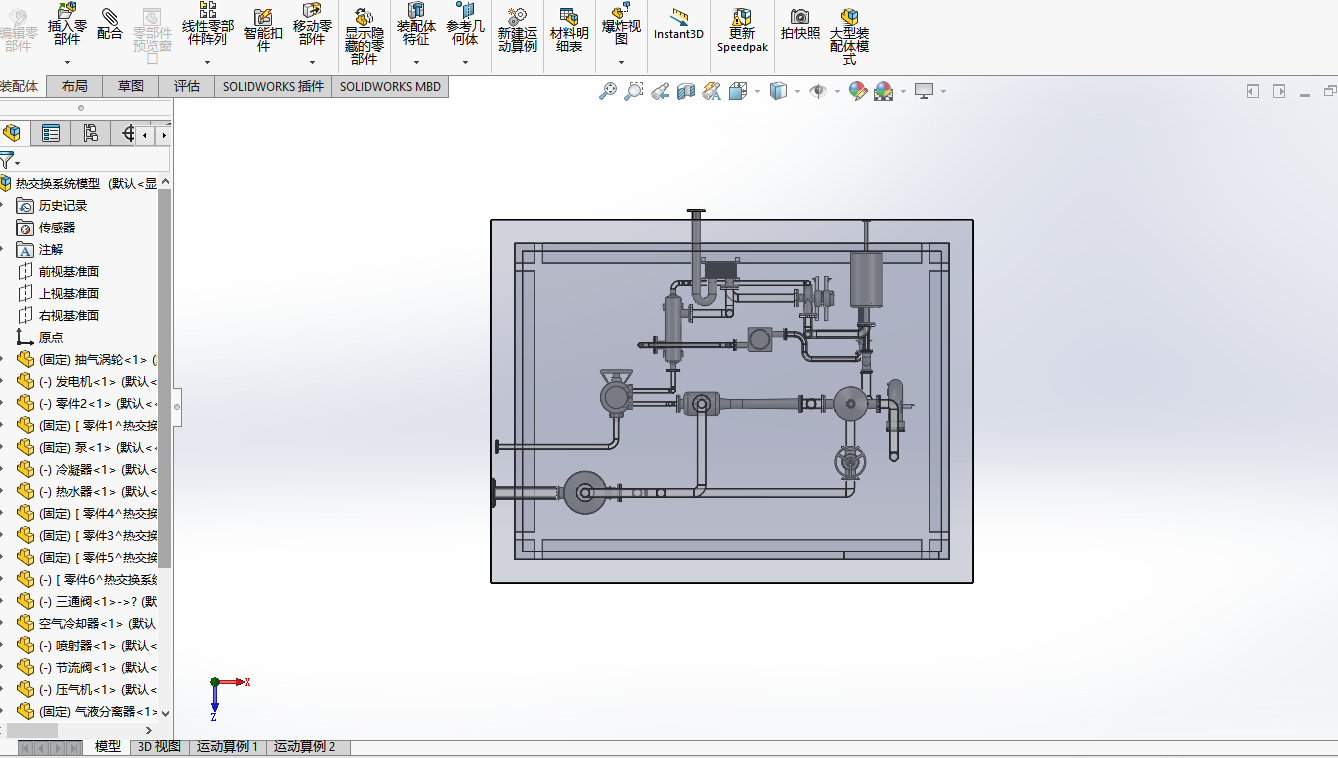Select 前视基准面 in the feature tree
Image resolution: width=1338 pixels, height=758 pixels.
pos(68,271)
